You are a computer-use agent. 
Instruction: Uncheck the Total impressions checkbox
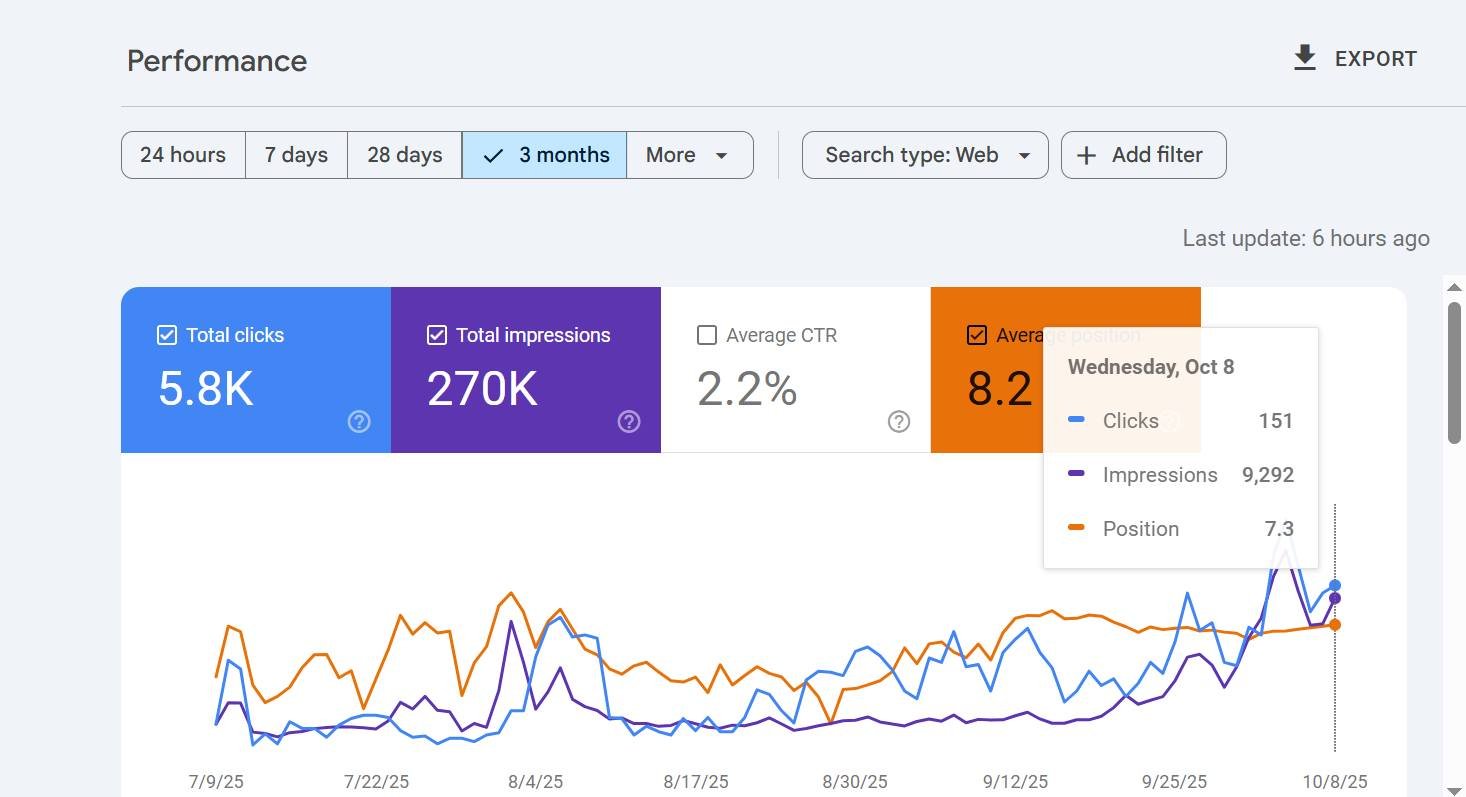437,335
